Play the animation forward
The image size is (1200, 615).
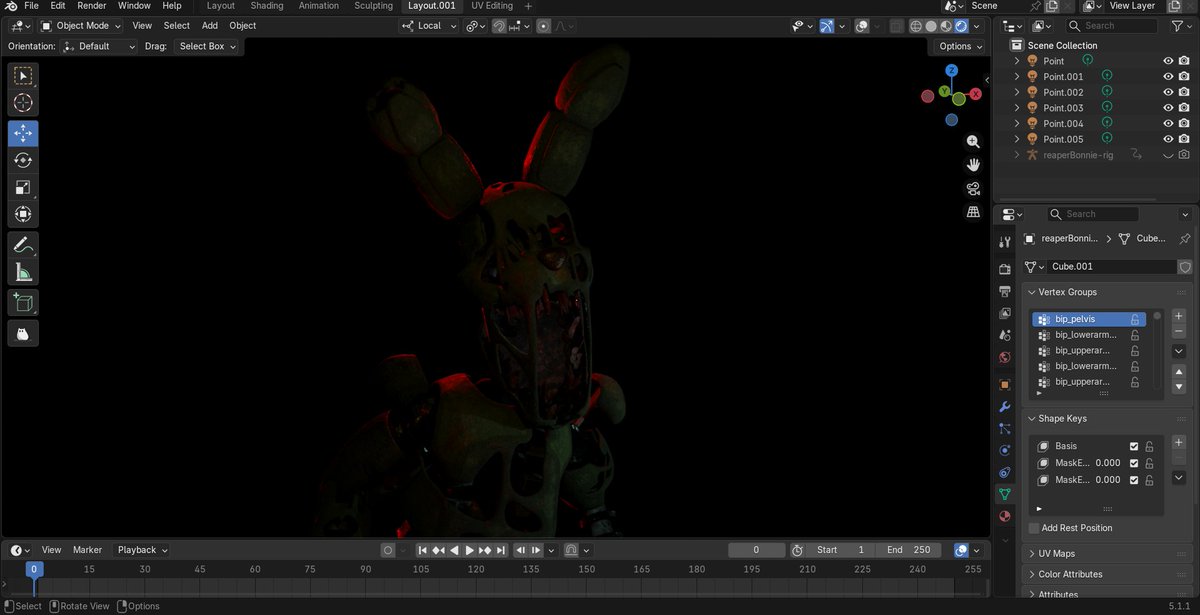(x=469, y=550)
